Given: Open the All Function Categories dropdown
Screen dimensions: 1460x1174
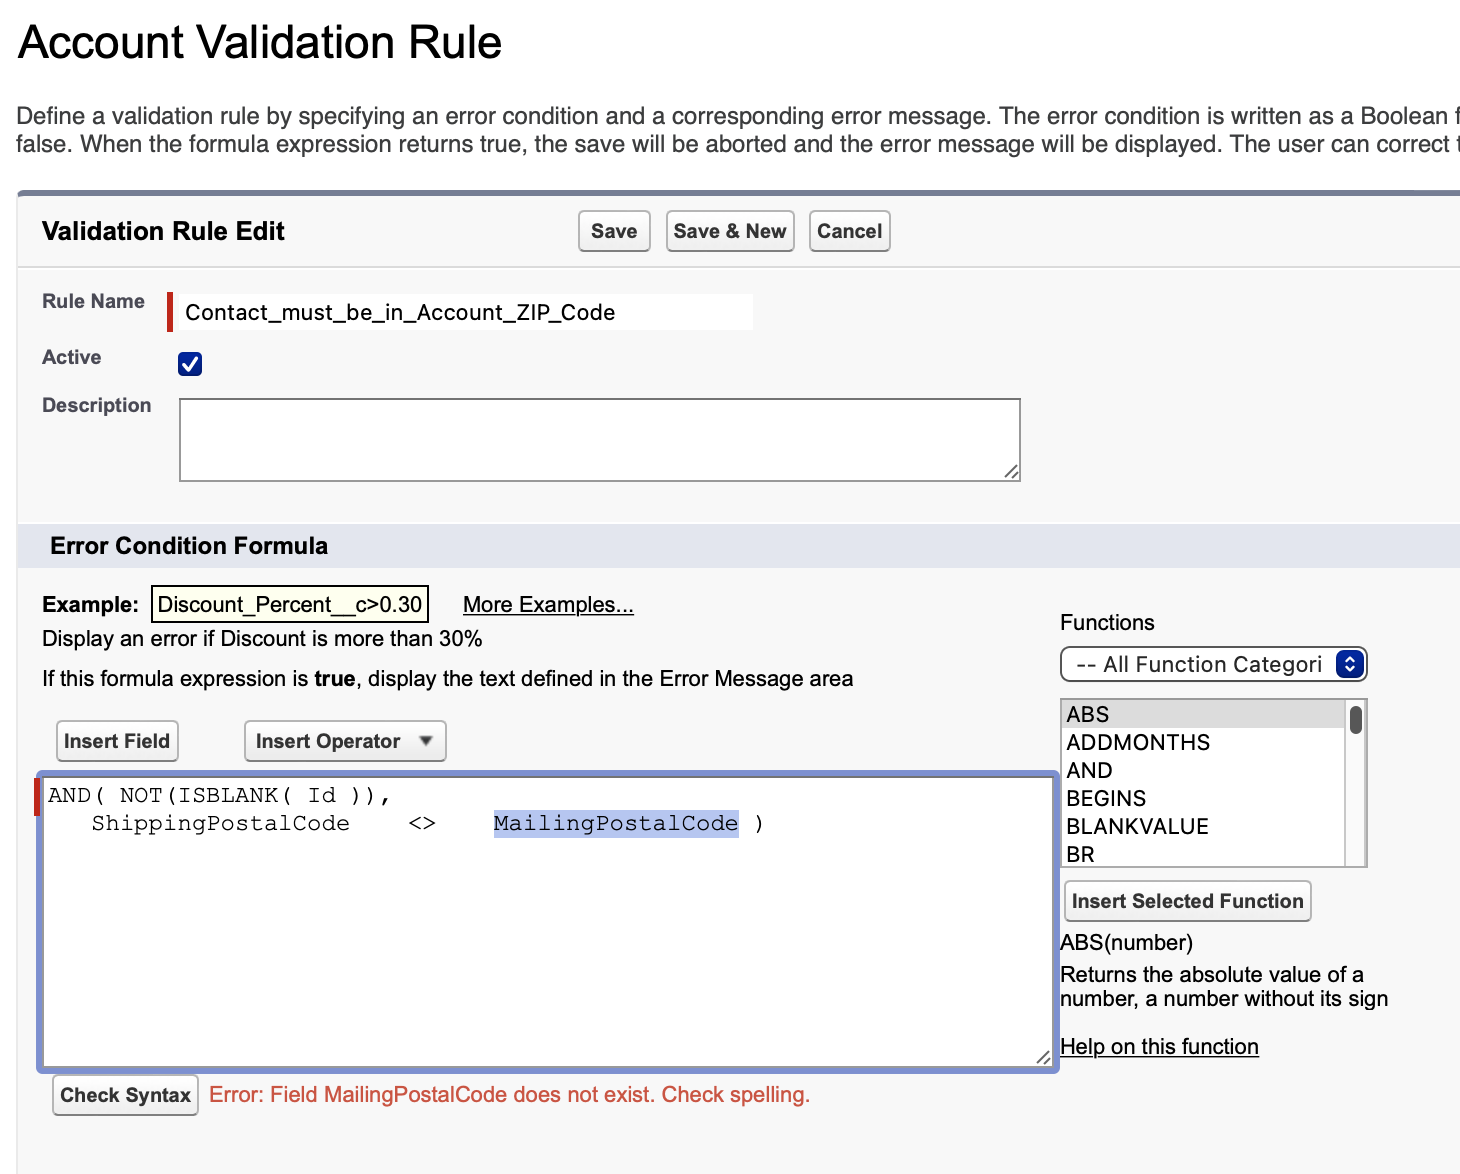Looking at the screenshot, I should tap(1212, 664).
